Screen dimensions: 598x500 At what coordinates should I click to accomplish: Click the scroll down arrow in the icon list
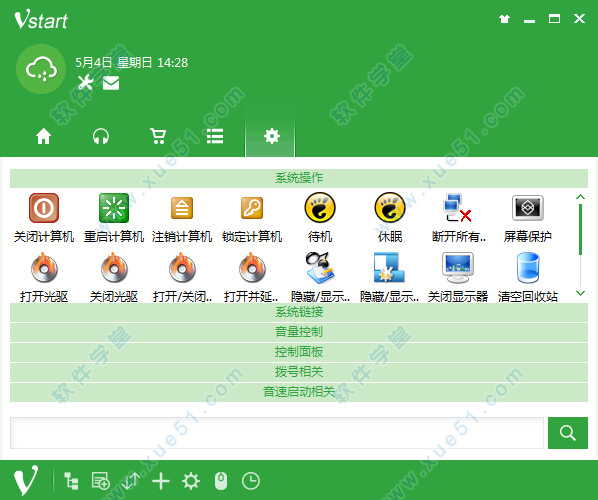[x=580, y=293]
